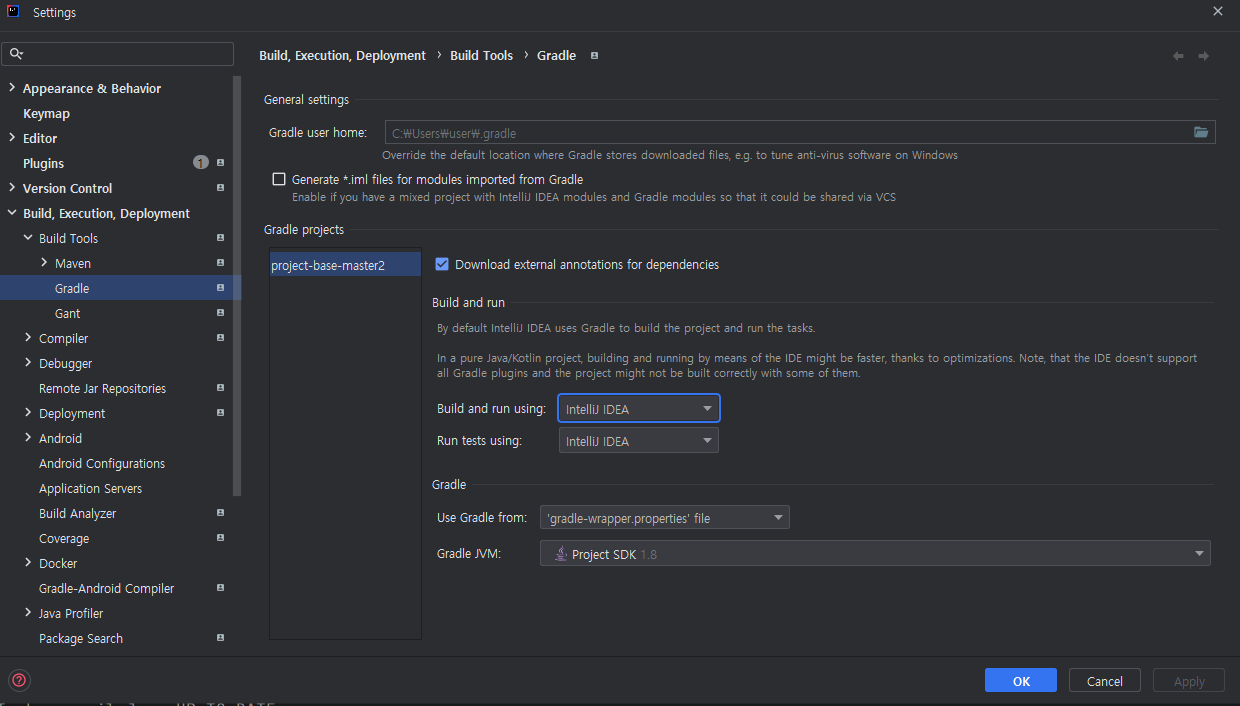Click the project-scope icon on Build Tools row
The height and width of the screenshot is (706, 1240).
220,238
